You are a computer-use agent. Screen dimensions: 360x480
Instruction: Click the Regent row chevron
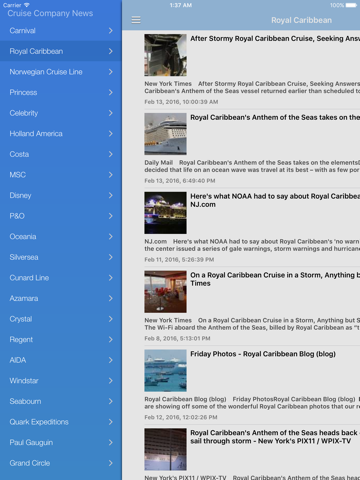click(111, 340)
